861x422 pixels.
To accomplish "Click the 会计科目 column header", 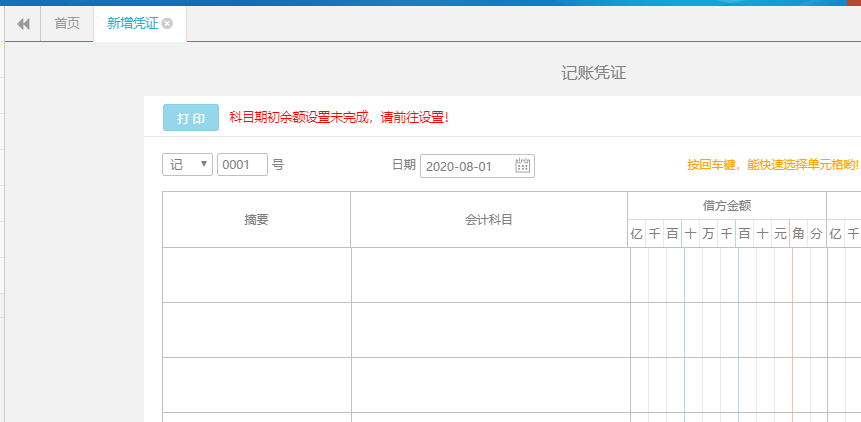I will click(x=489, y=220).
